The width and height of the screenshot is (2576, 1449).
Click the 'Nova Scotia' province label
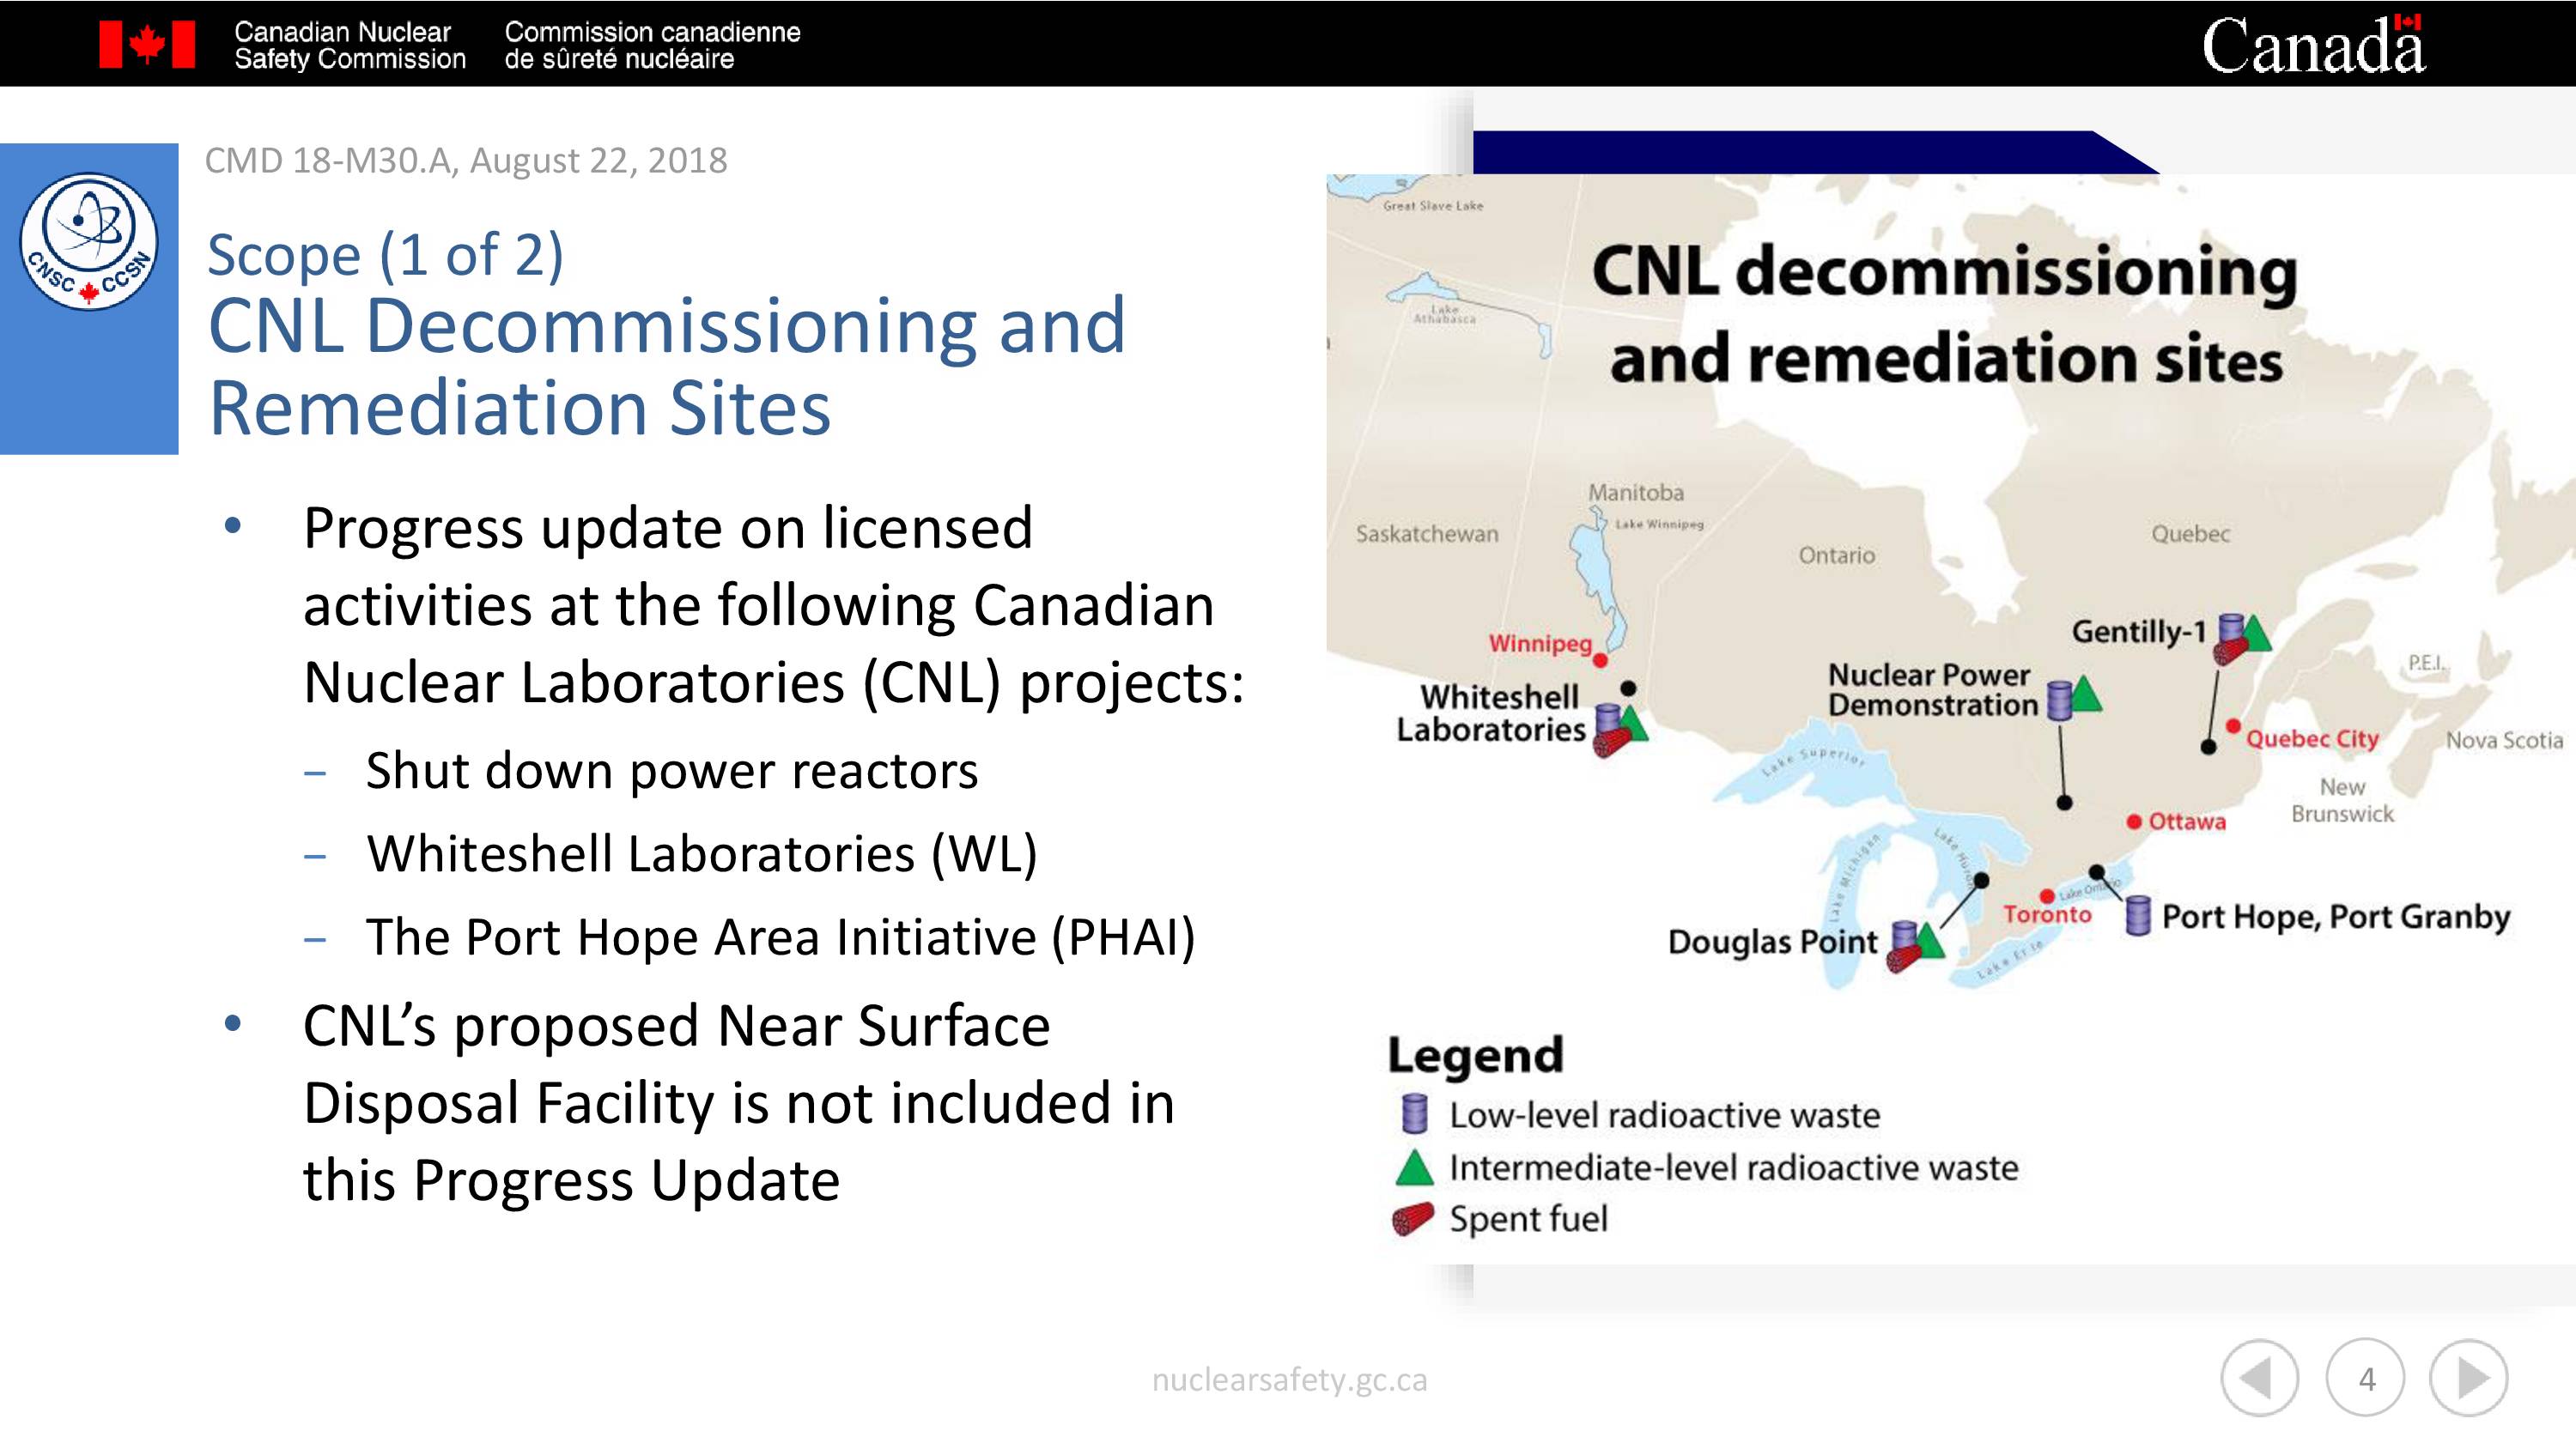pos(2504,740)
